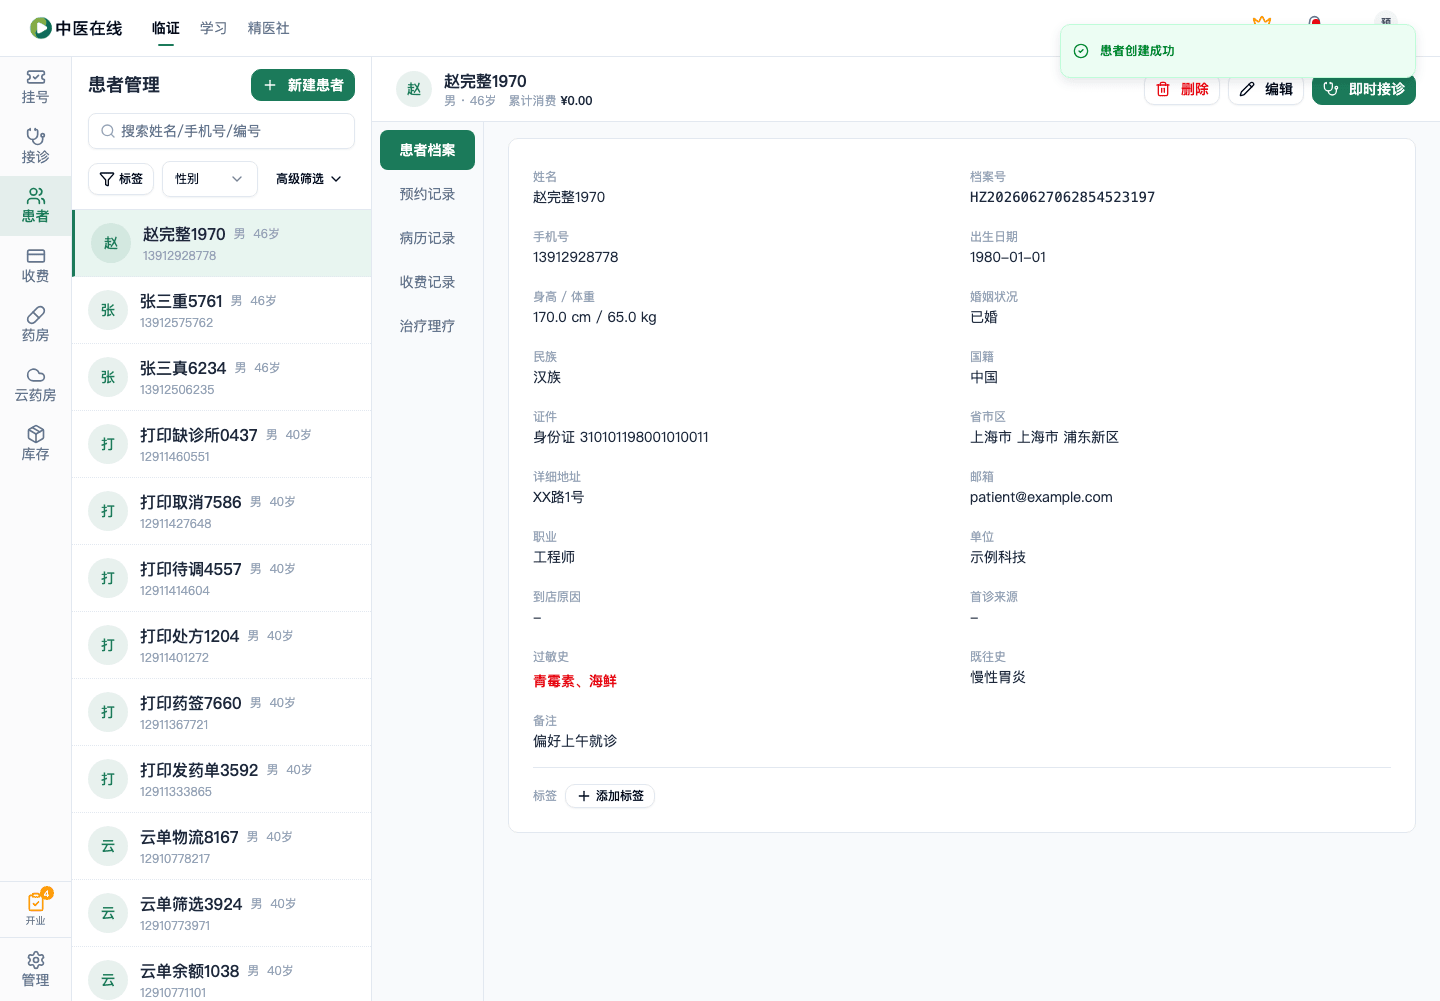Click 添加标签 add tag button

(610, 796)
